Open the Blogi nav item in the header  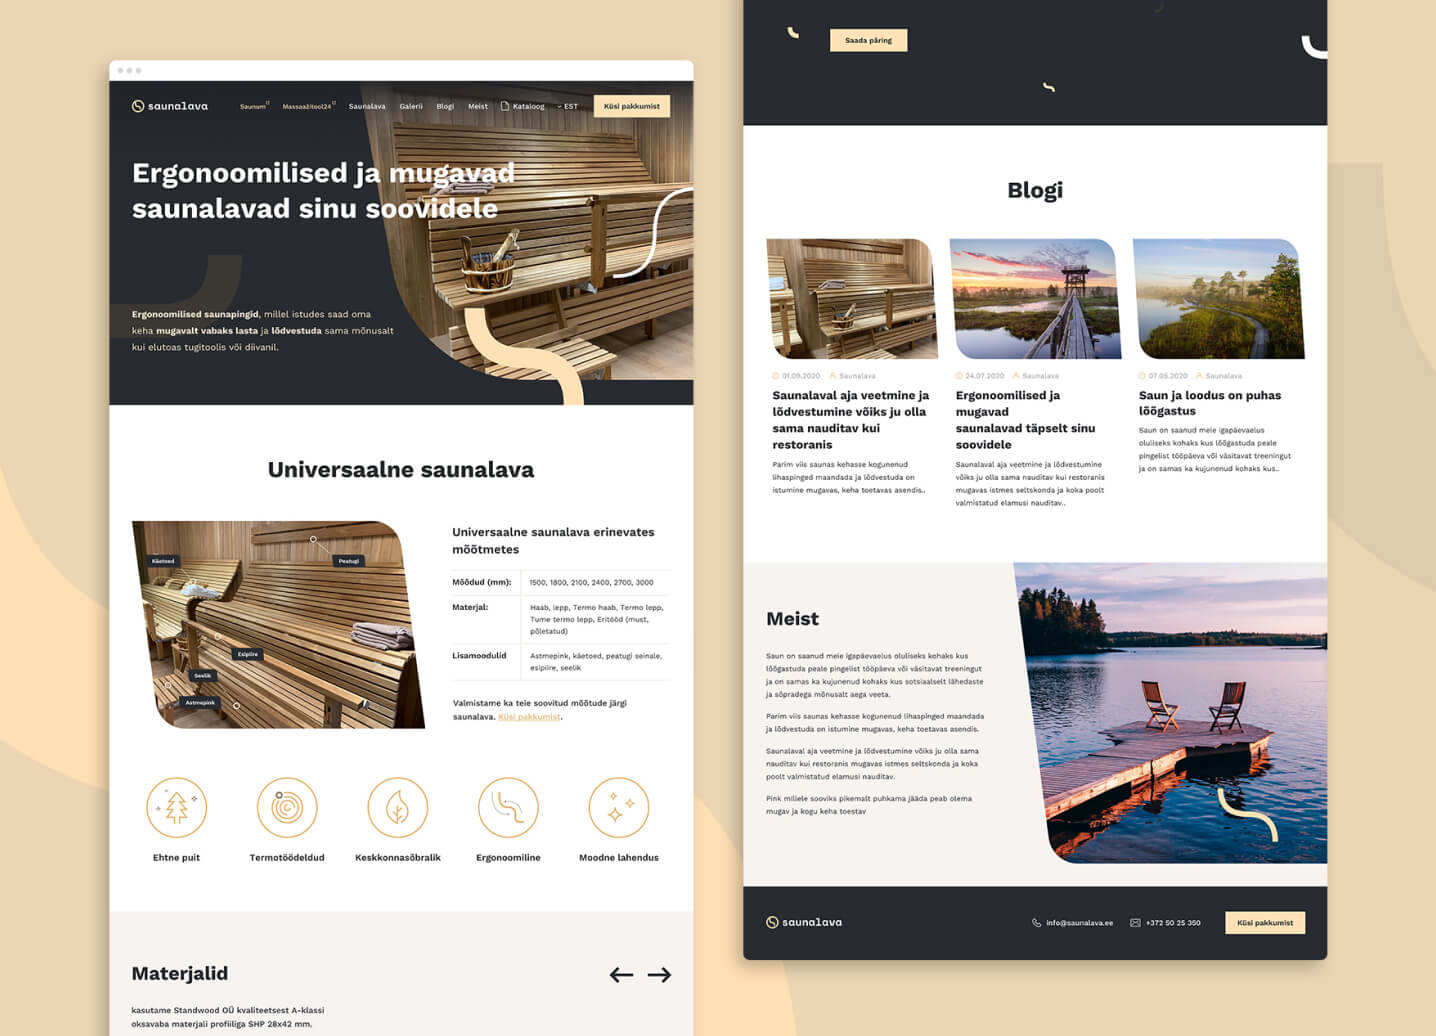click(x=445, y=106)
